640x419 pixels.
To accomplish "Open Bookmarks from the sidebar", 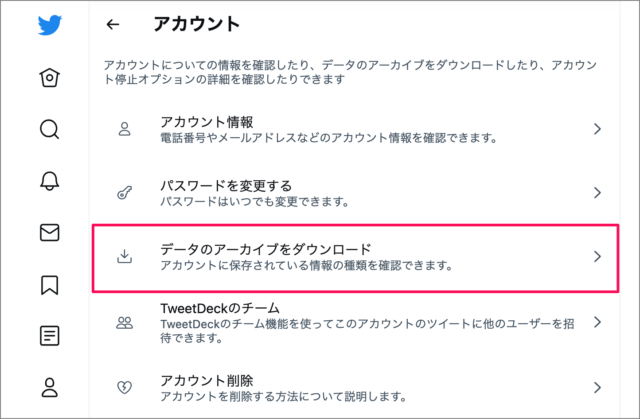I will point(49,284).
